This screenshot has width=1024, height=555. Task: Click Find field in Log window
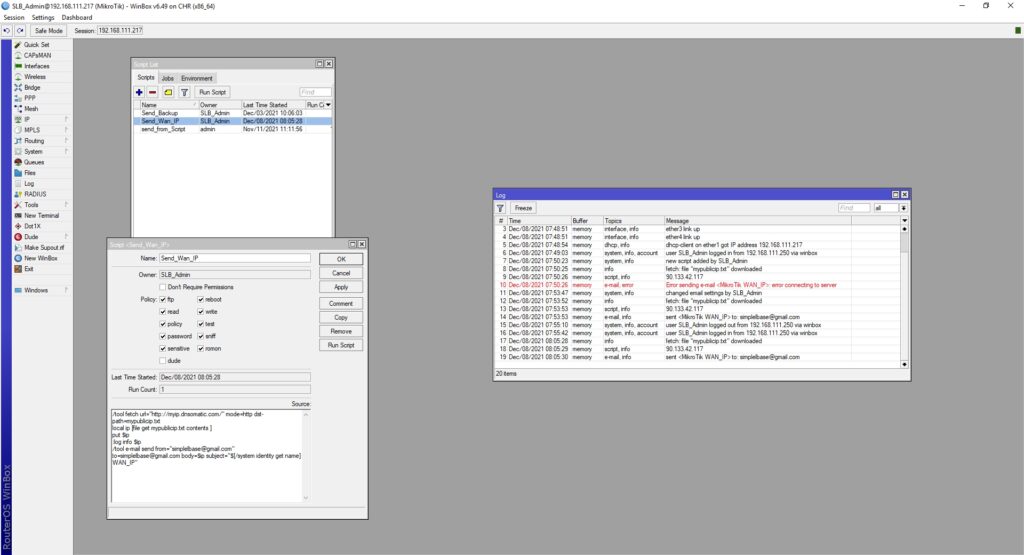tap(854, 208)
